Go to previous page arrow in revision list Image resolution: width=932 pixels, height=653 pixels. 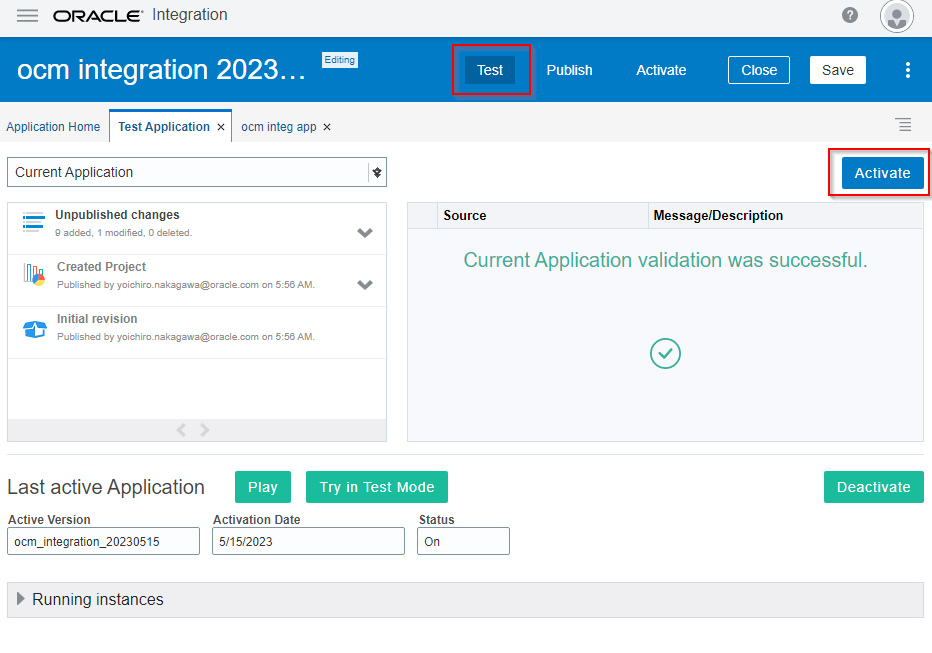coord(181,430)
